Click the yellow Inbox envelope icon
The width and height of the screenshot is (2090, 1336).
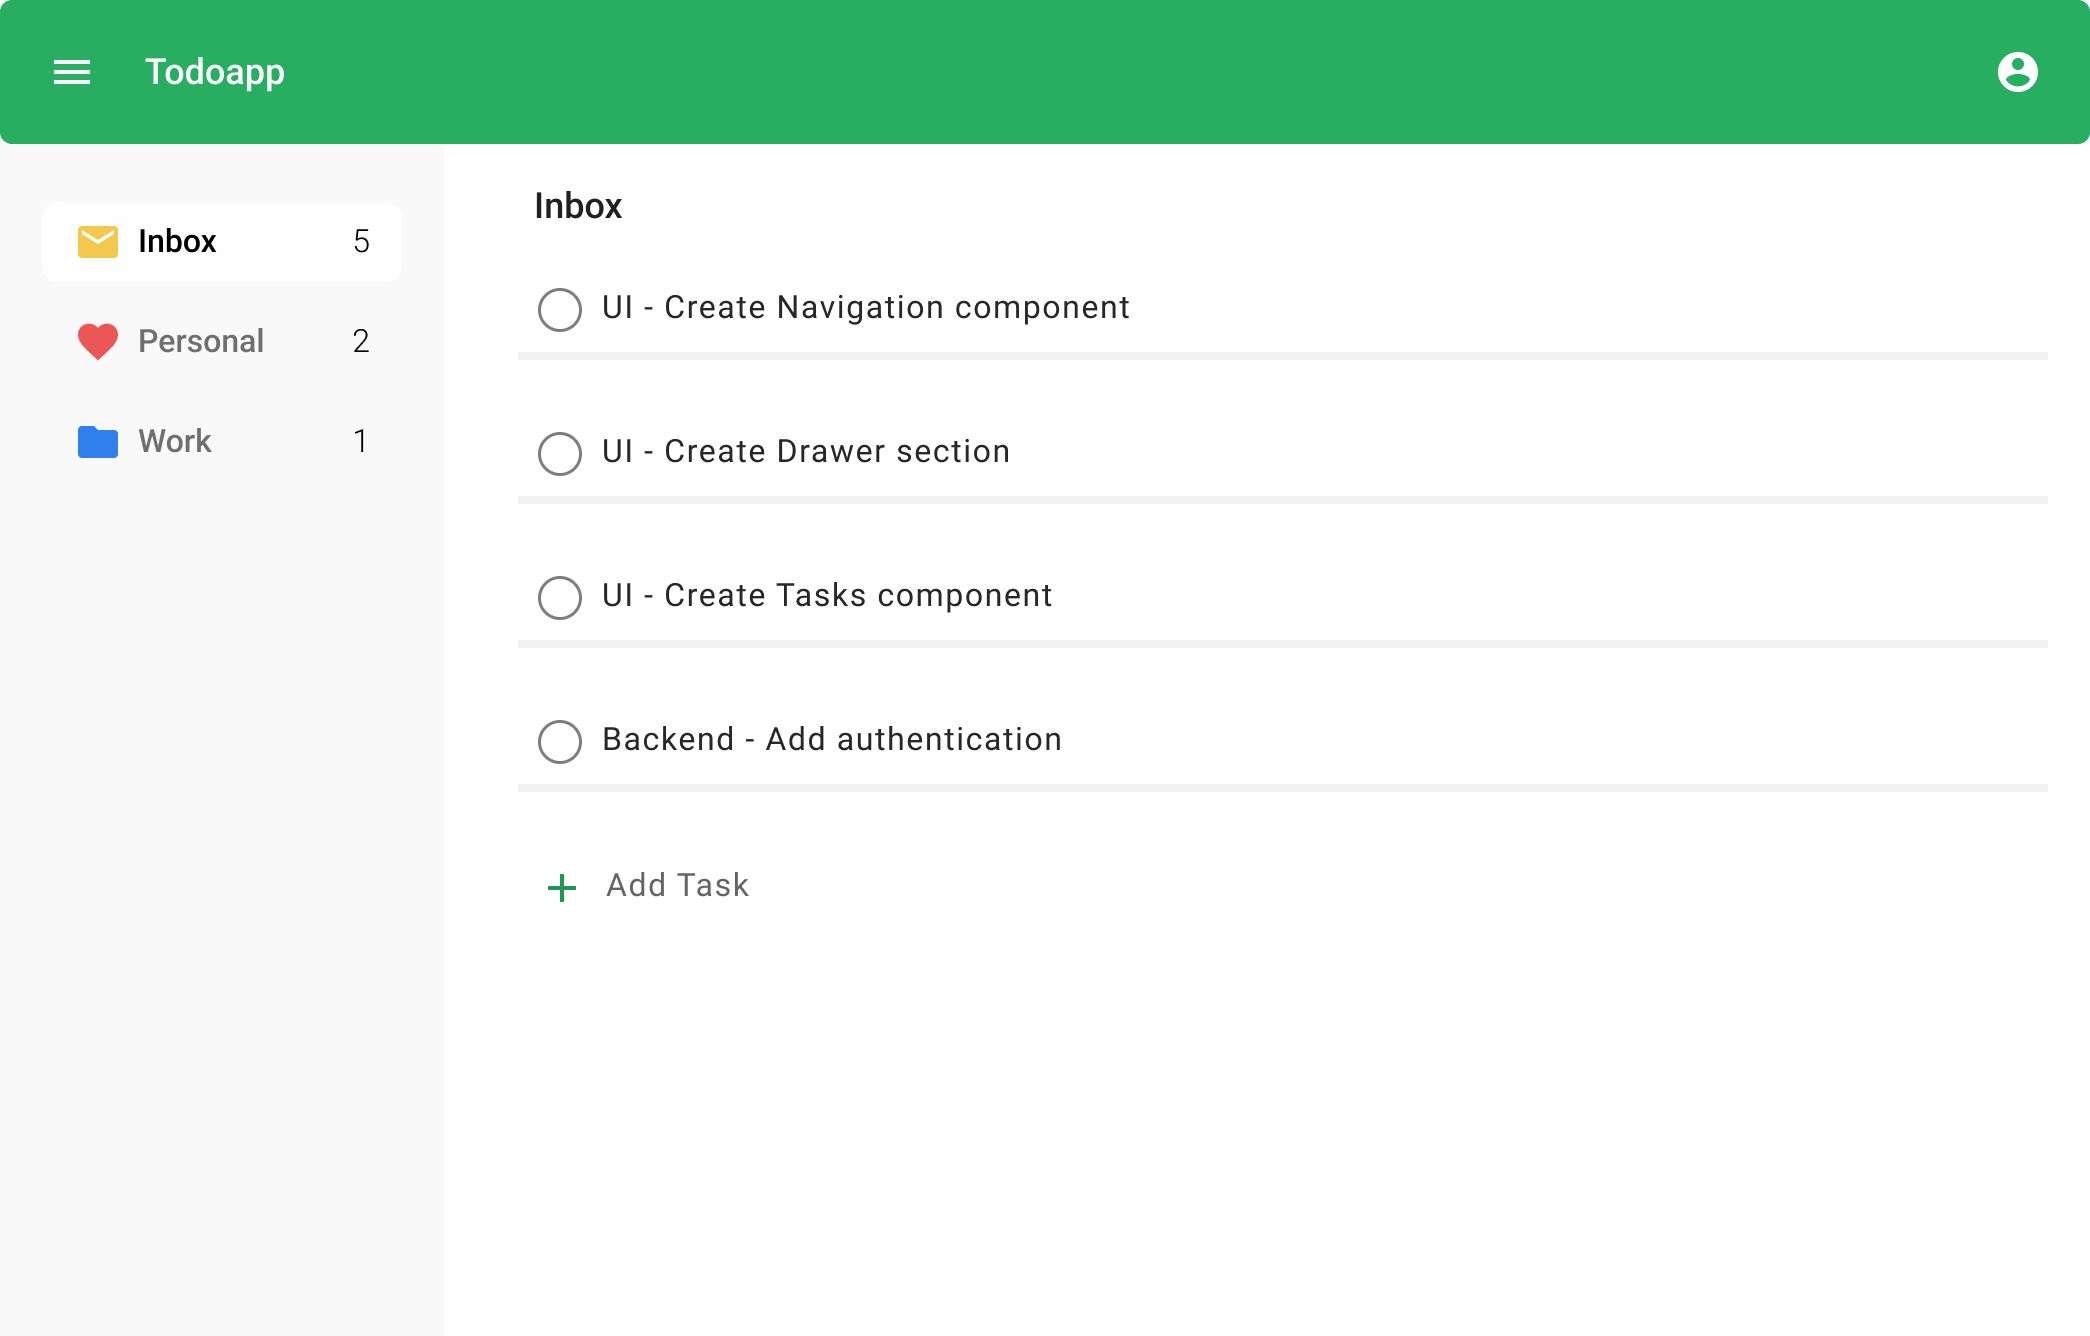coord(98,241)
